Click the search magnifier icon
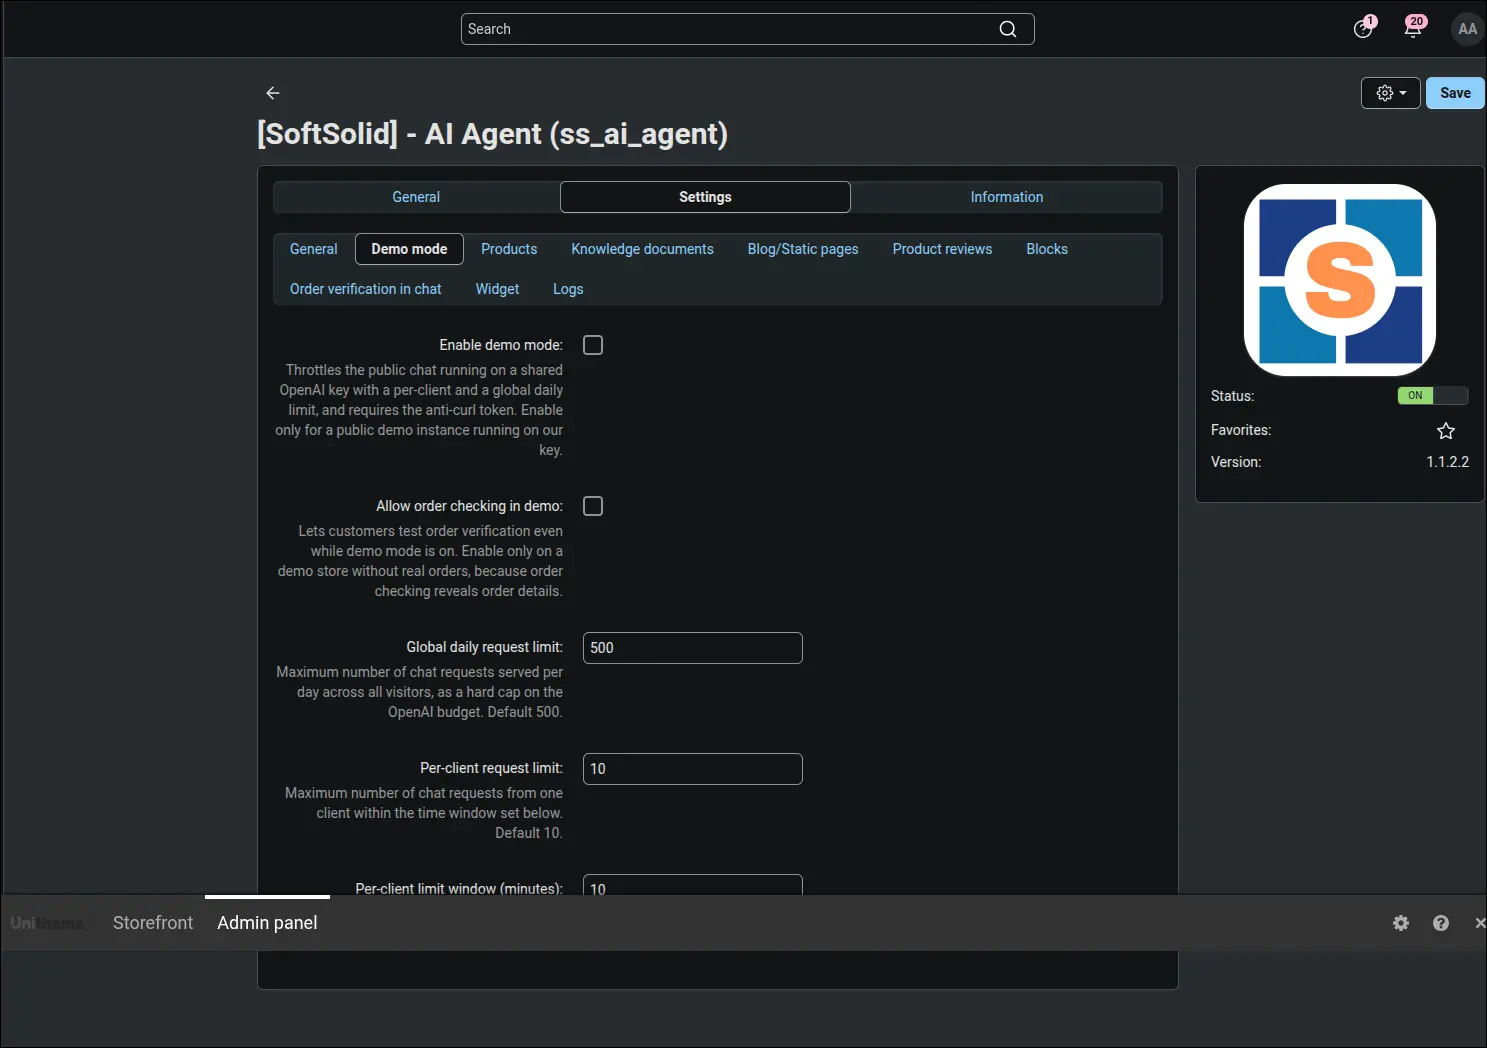 1008,29
